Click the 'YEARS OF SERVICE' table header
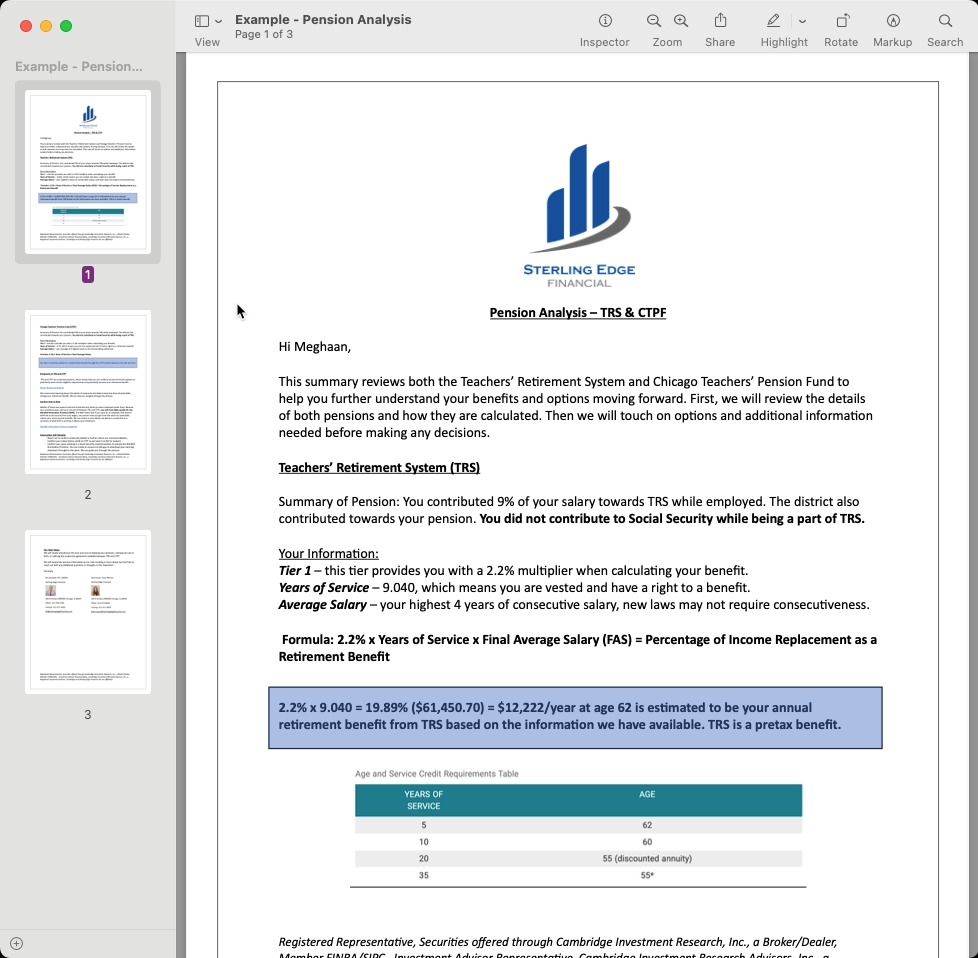 (x=424, y=800)
